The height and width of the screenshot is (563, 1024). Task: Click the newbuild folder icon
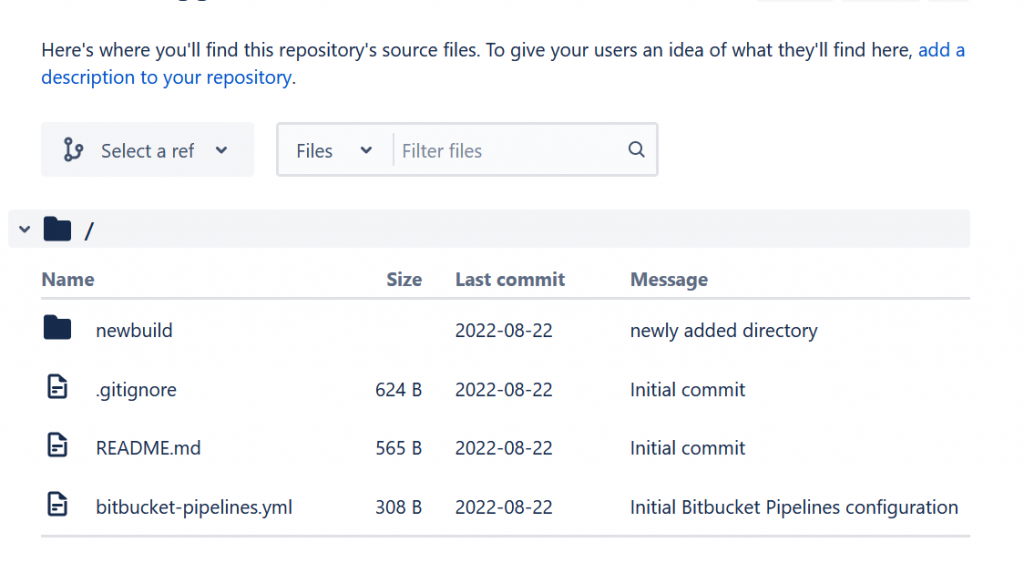click(57, 328)
